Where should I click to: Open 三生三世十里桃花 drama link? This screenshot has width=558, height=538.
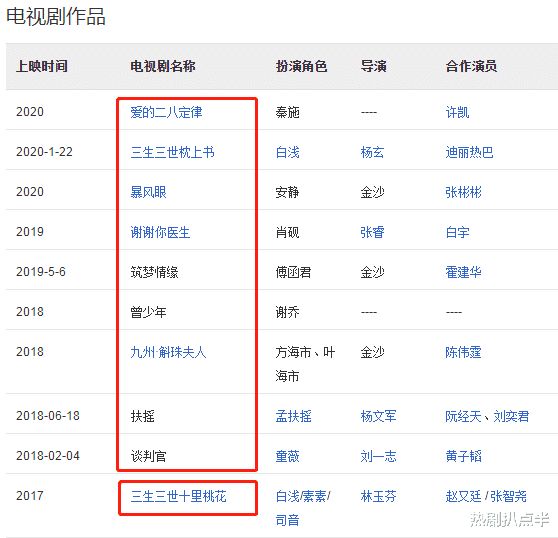coord(178,496)
